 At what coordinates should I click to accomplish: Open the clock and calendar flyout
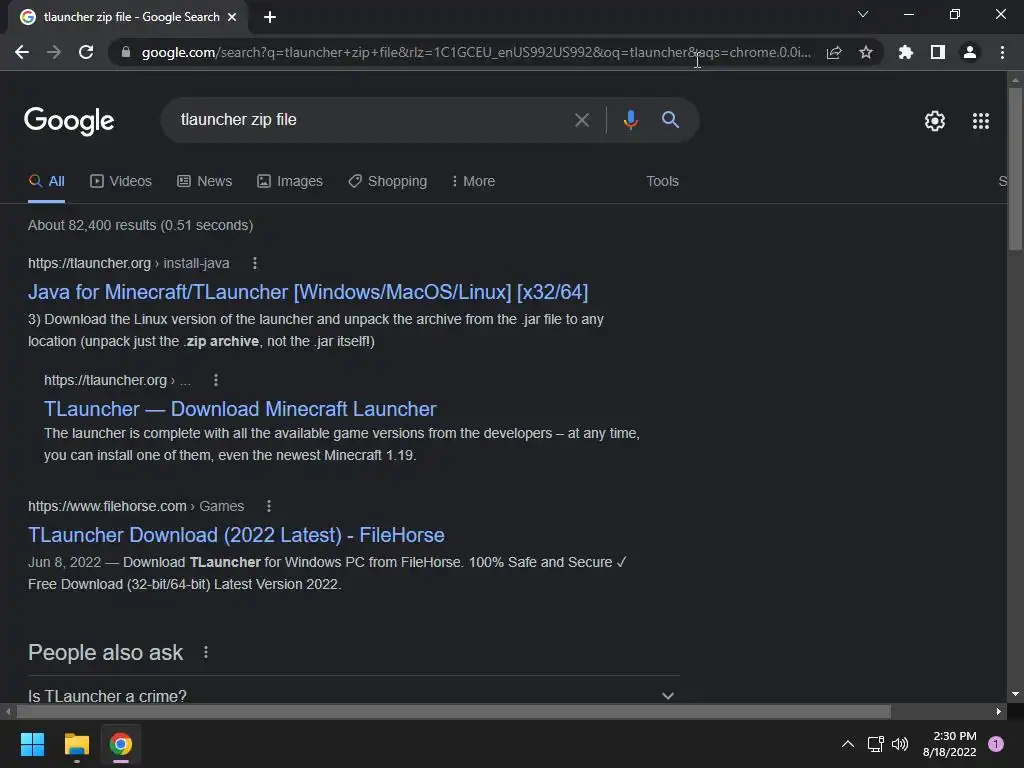tap(950, 744)
